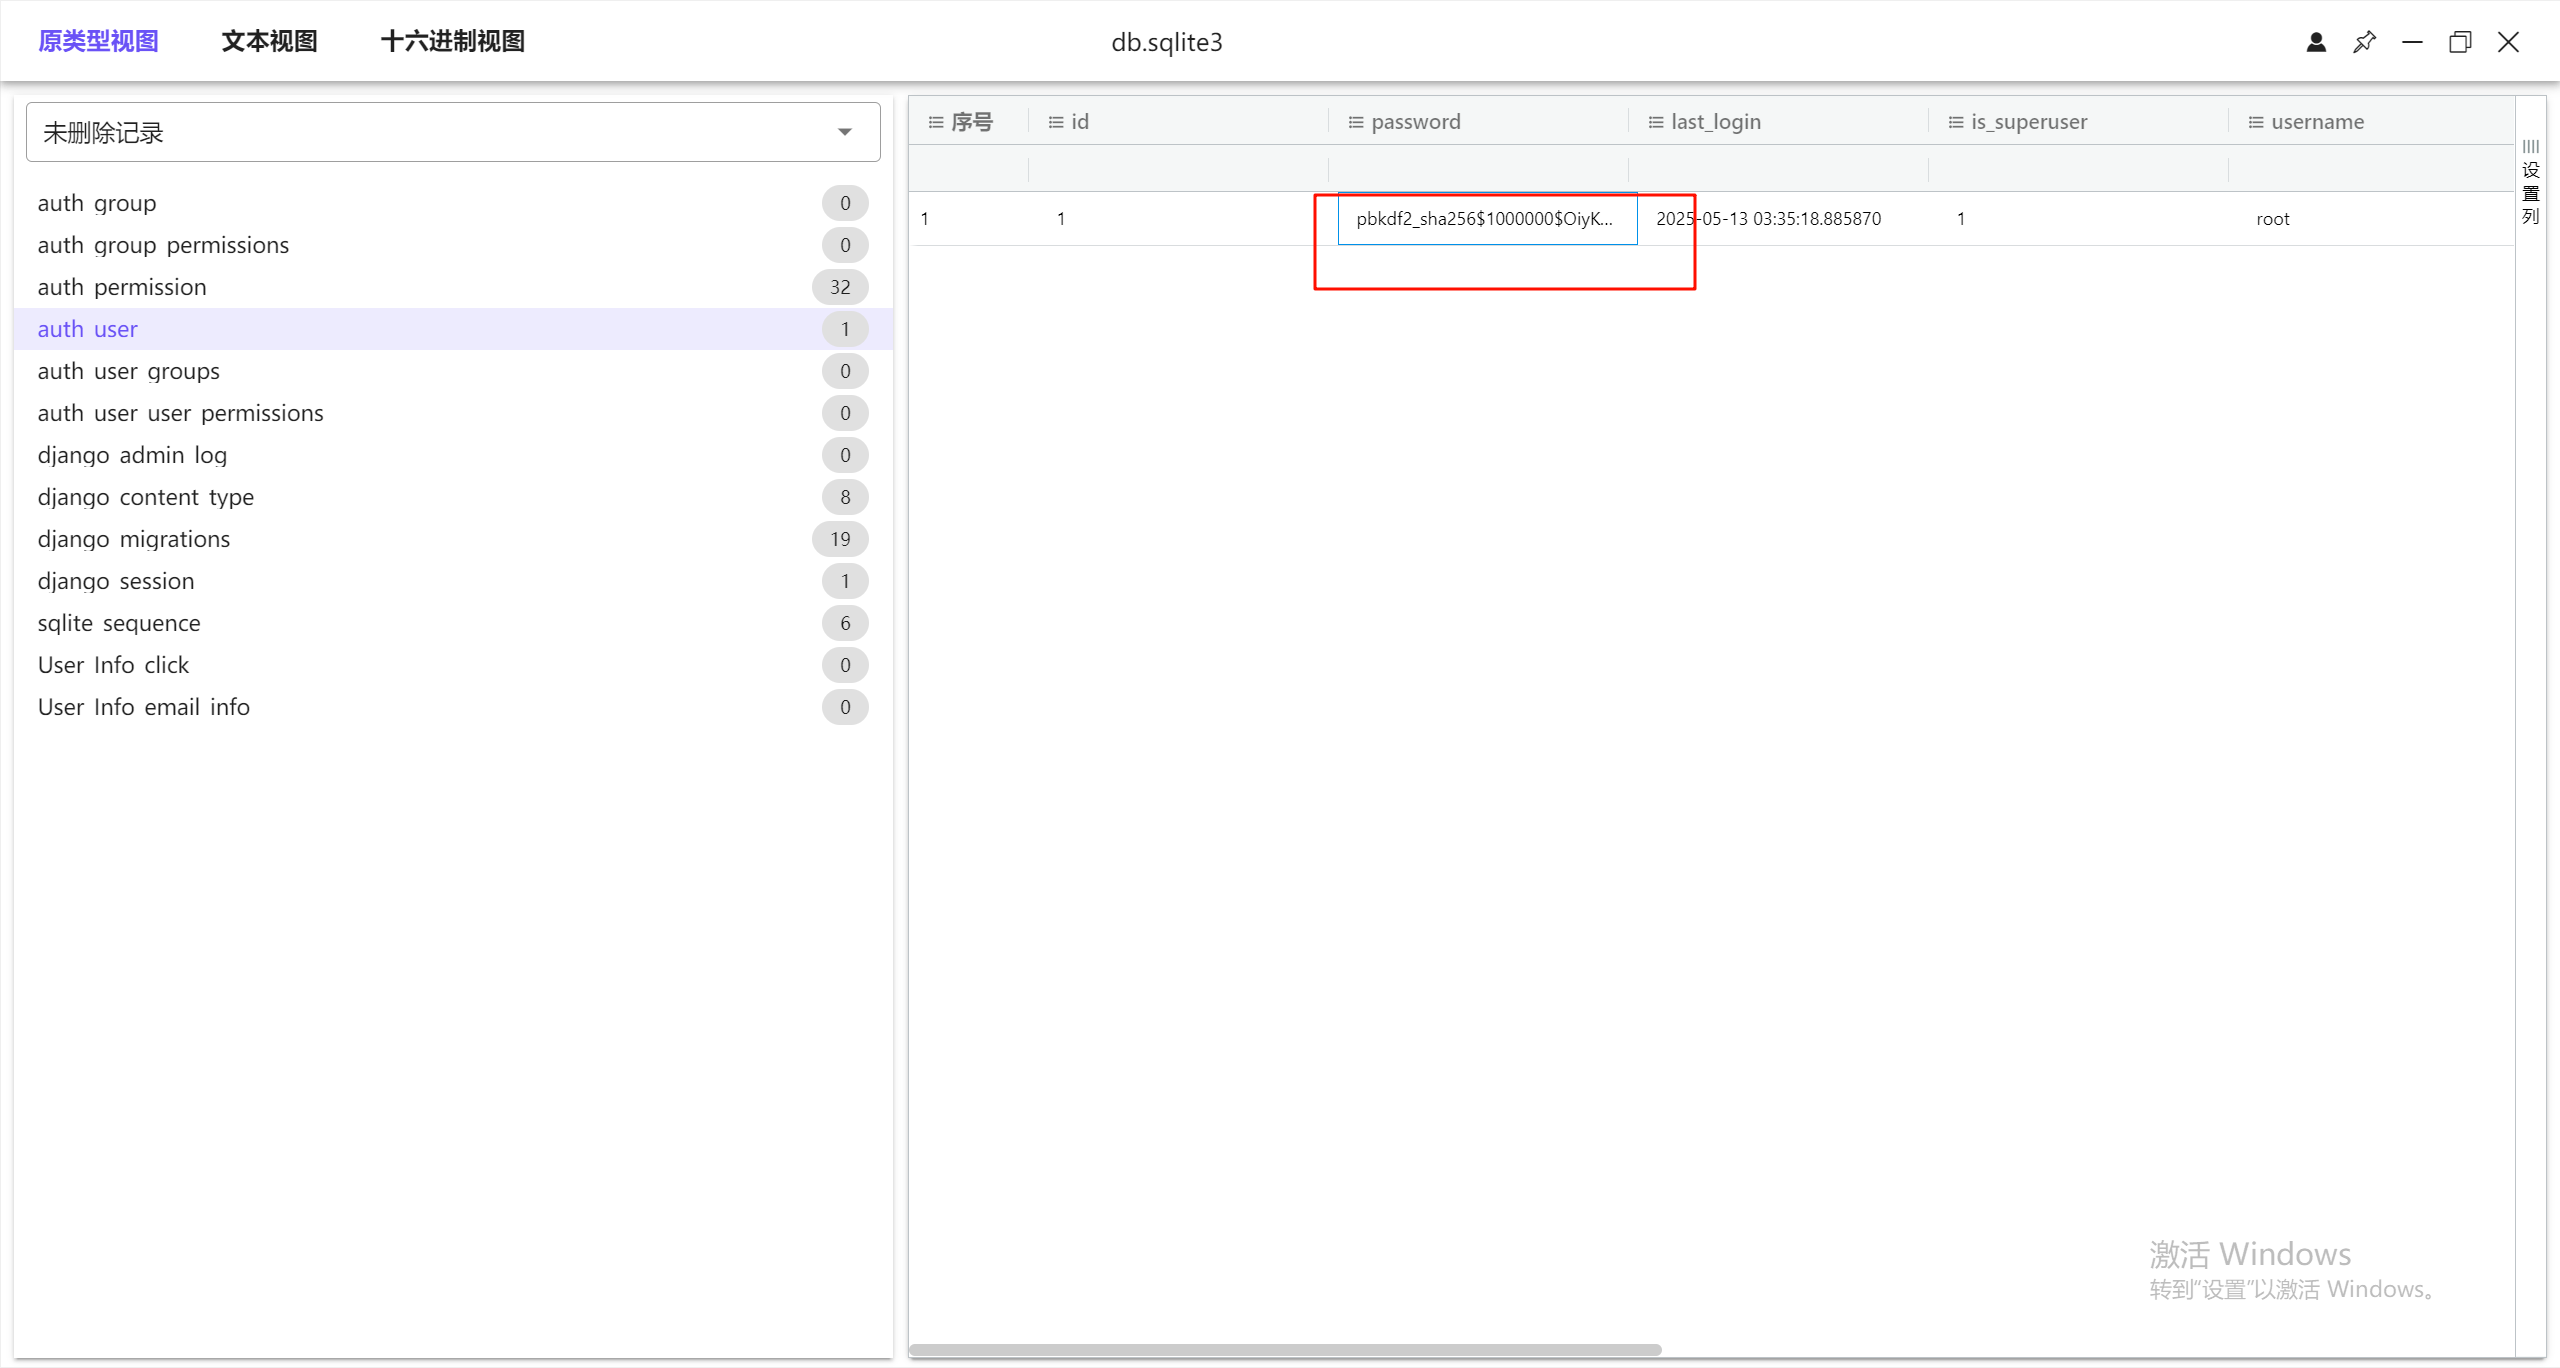Select the 原类型视图 tab

[98, 41]
